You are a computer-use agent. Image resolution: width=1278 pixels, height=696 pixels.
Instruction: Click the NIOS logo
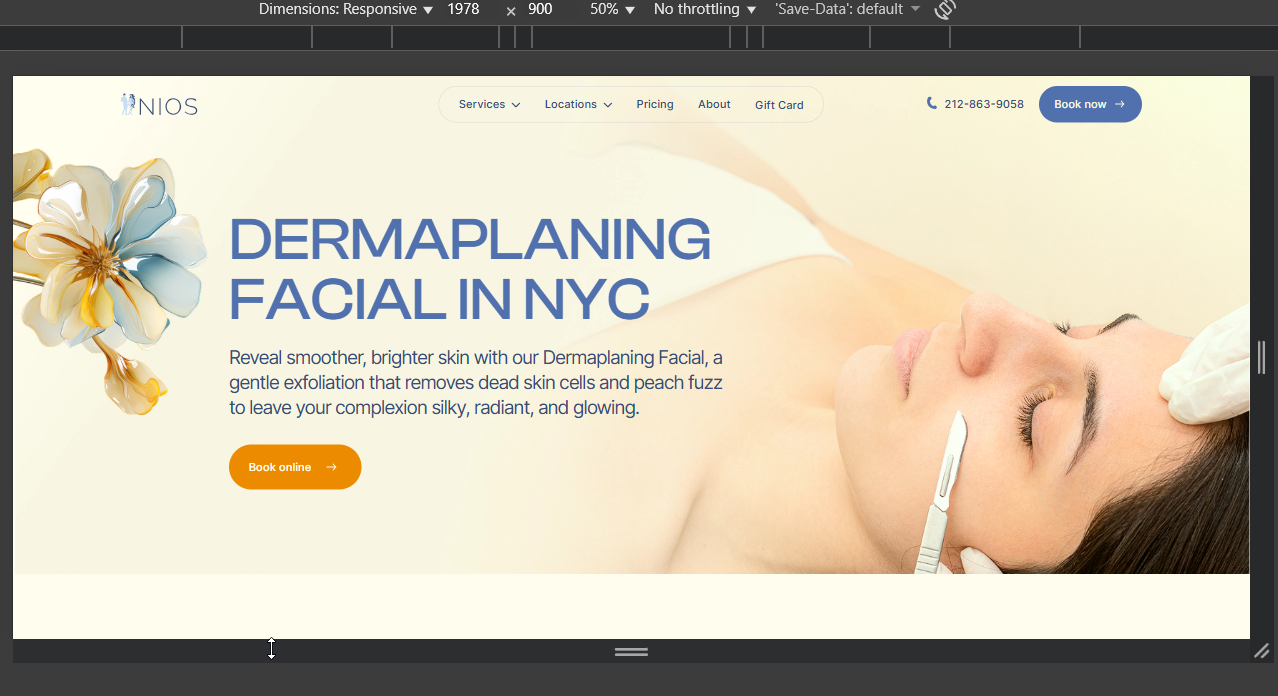point(159,105)
